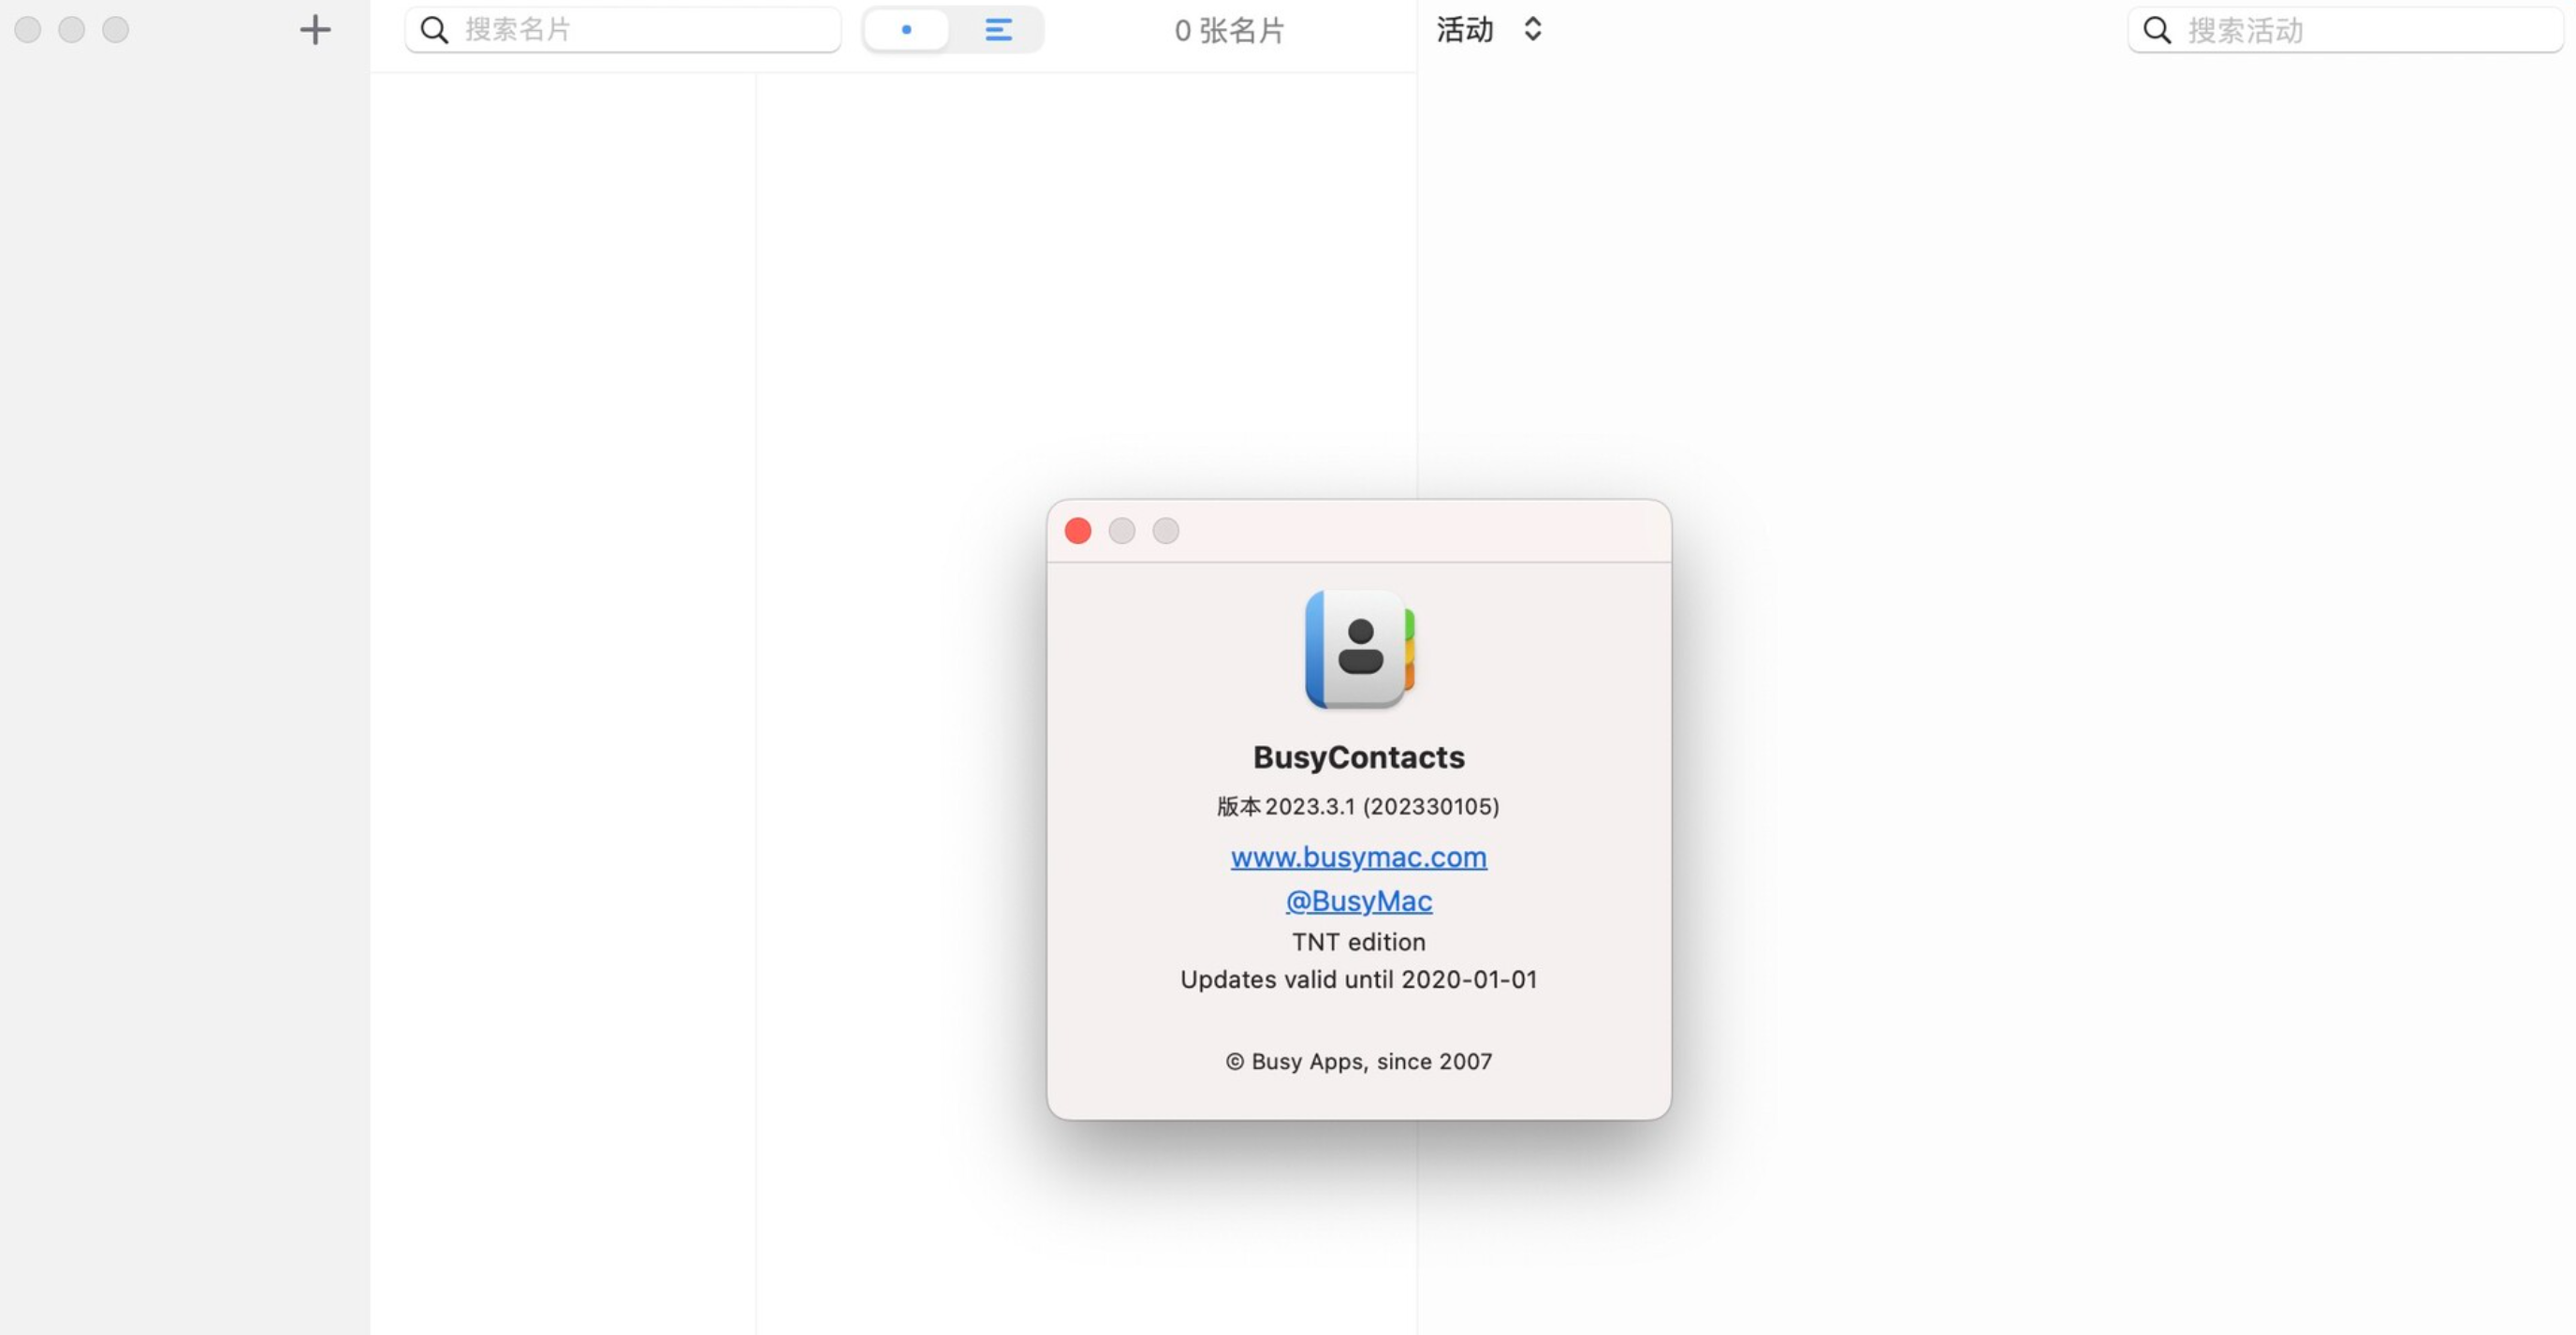Screen dimensions: 2576x1335
Task: Click the main window's minimize button
Action: [72, 30]
